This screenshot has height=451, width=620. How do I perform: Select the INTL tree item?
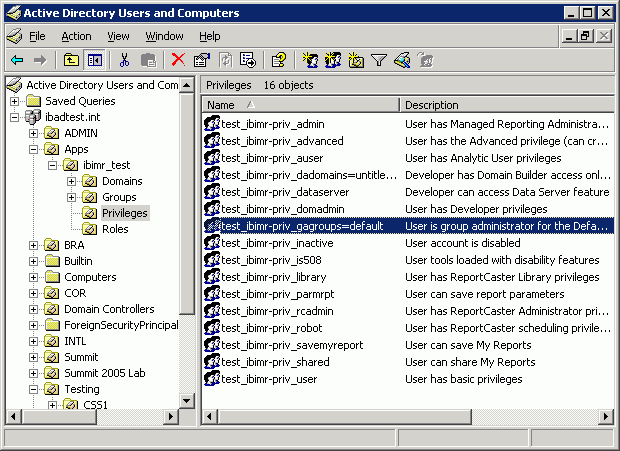75,341
